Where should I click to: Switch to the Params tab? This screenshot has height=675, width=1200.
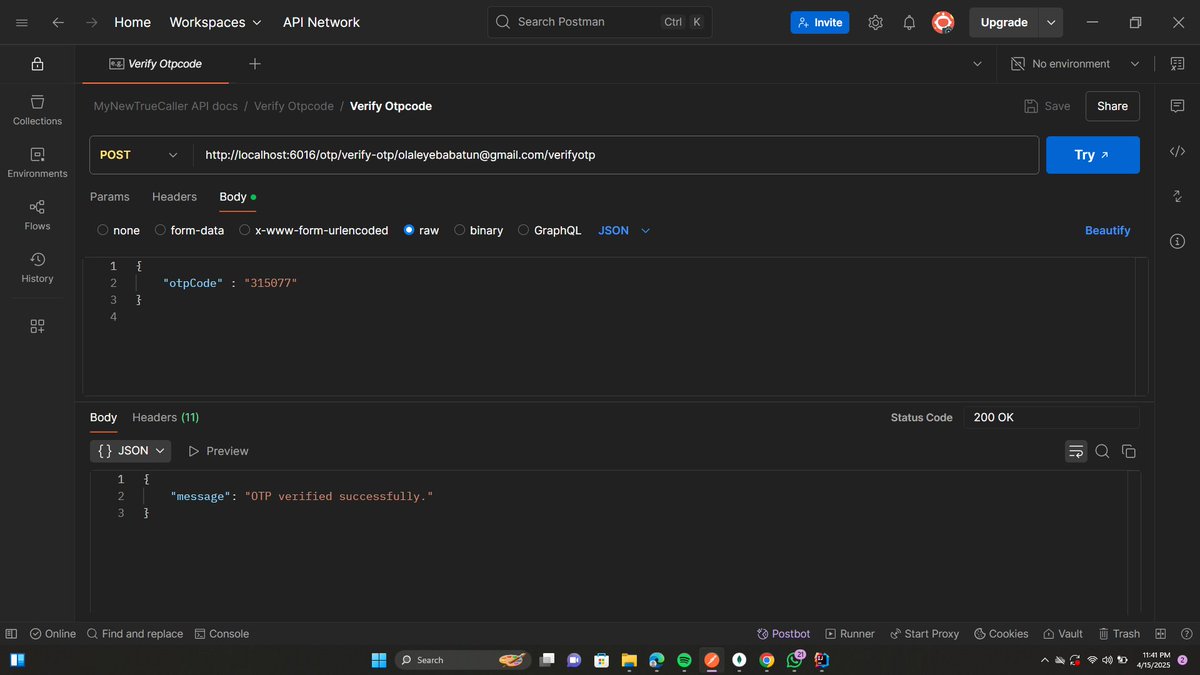click(x=110, y=197)
